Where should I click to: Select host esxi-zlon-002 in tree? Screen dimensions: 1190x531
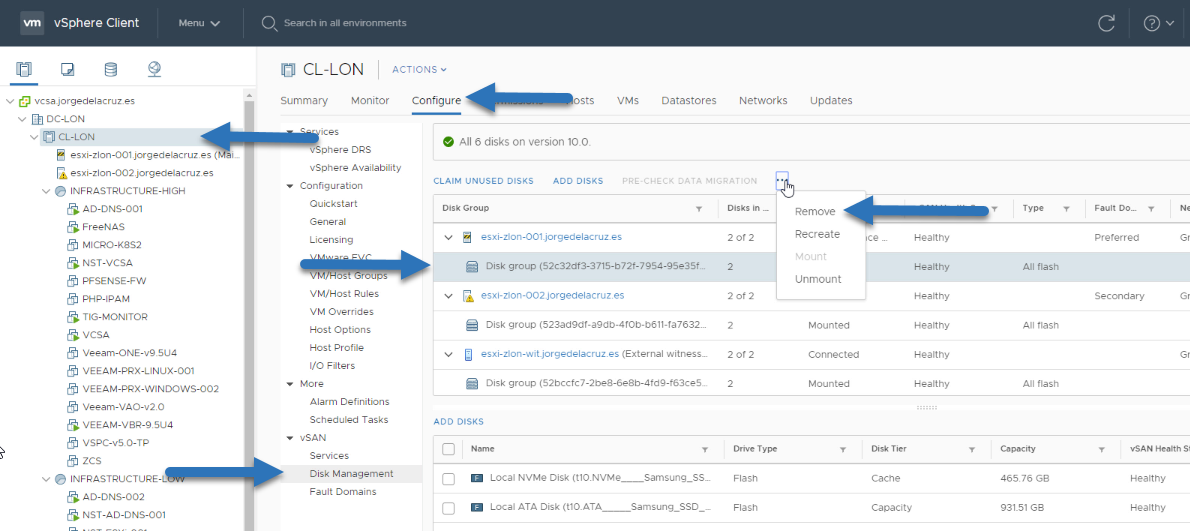(x=141, y=173)
